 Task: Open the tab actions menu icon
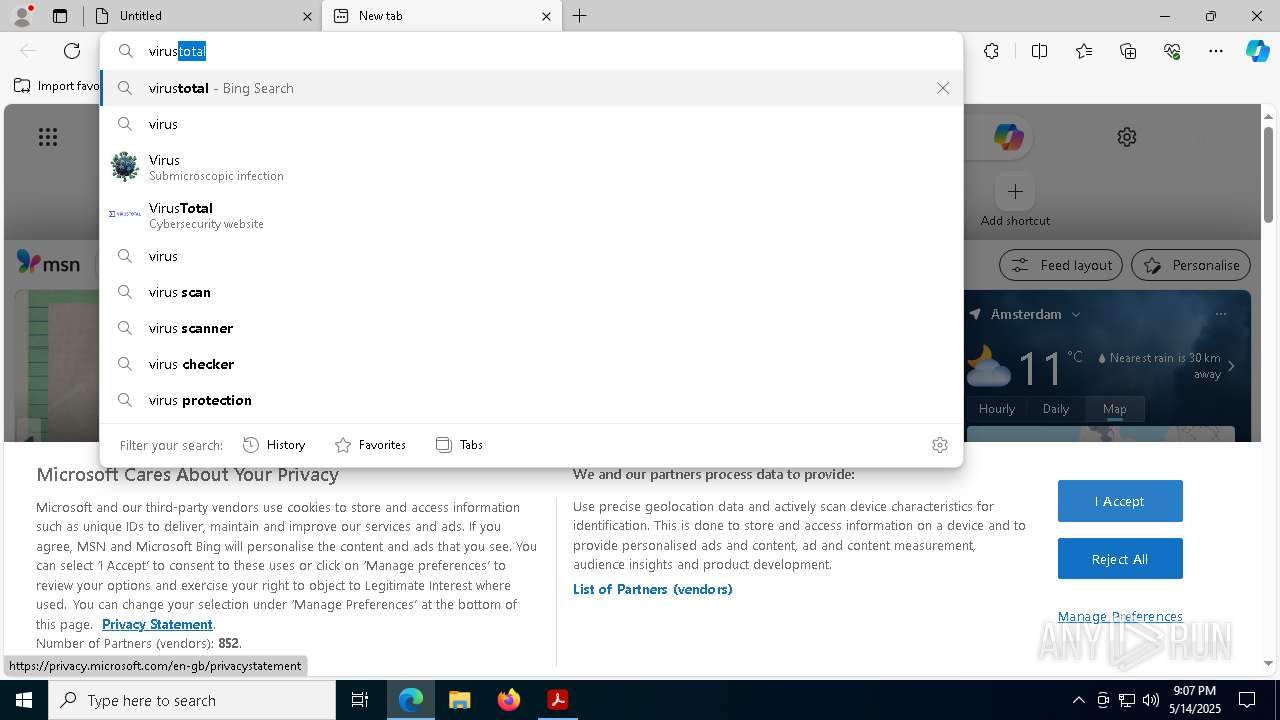60,16
